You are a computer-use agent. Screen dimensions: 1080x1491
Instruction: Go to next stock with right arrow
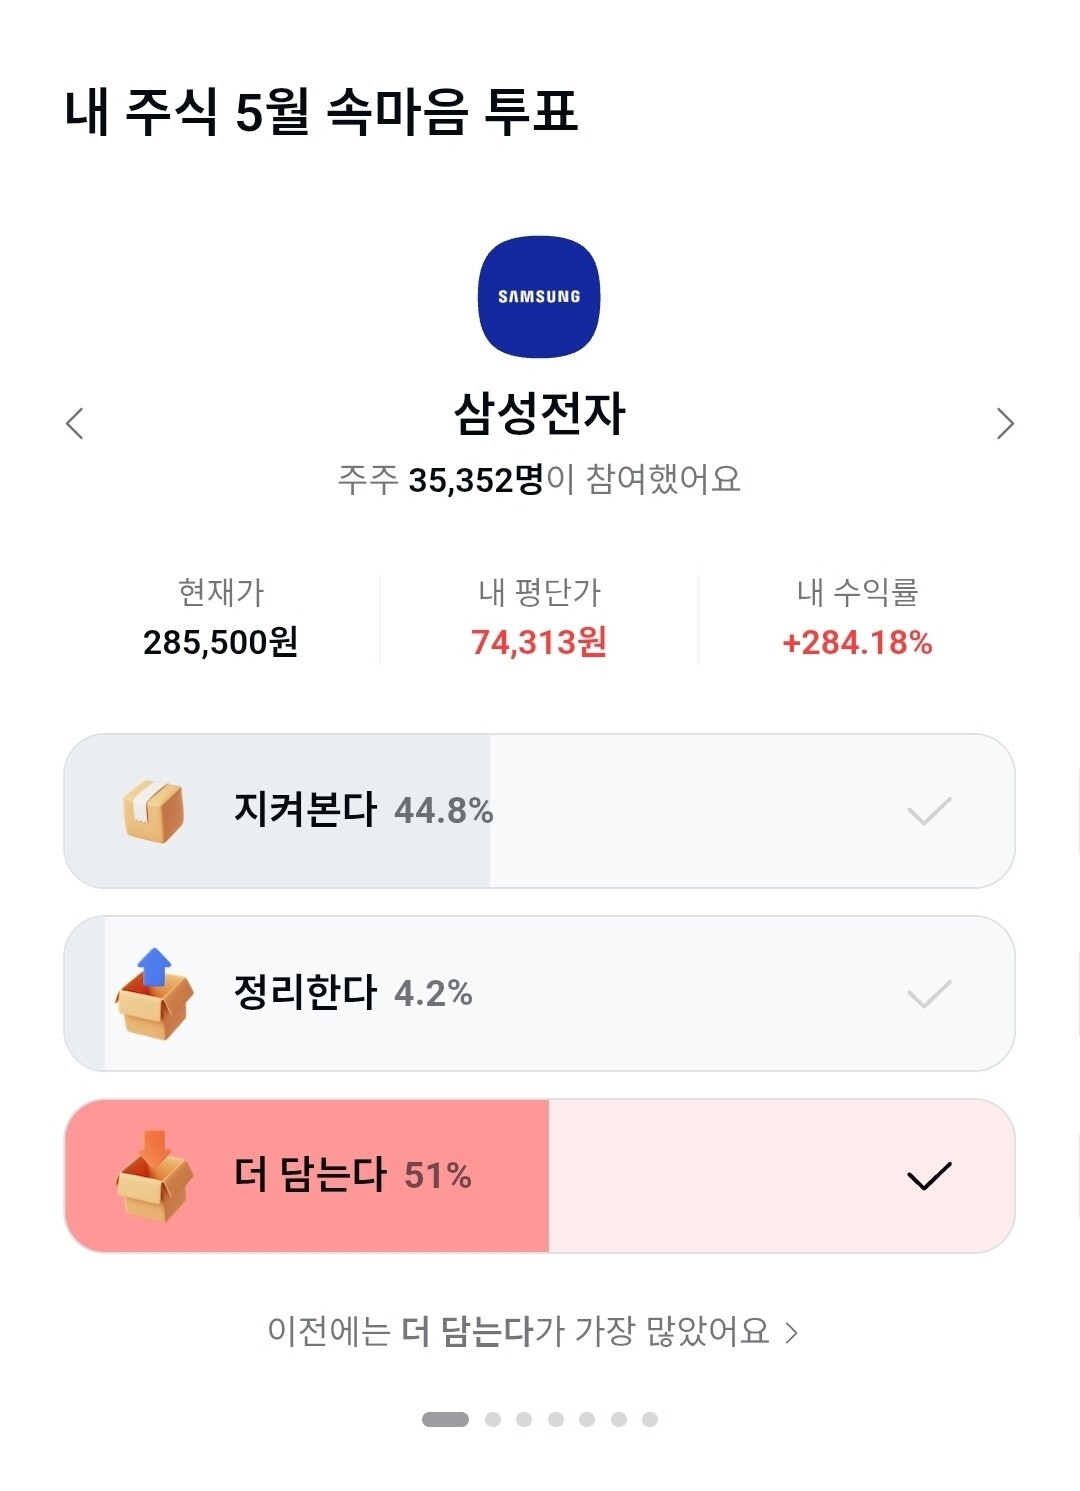(x=1005, y=423)
